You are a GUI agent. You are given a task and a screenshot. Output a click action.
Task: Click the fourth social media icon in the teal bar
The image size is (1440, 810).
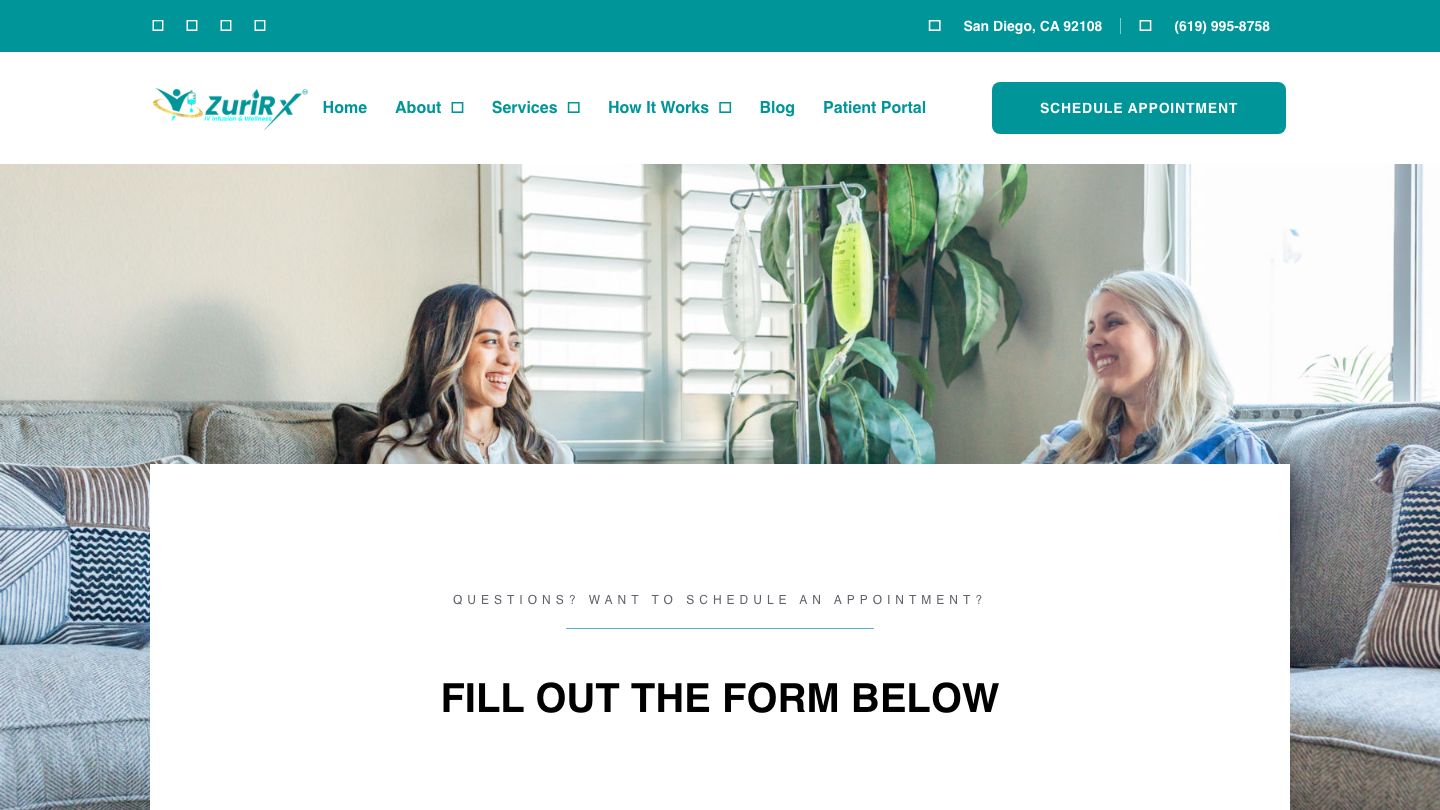click(x=260, y=26)
